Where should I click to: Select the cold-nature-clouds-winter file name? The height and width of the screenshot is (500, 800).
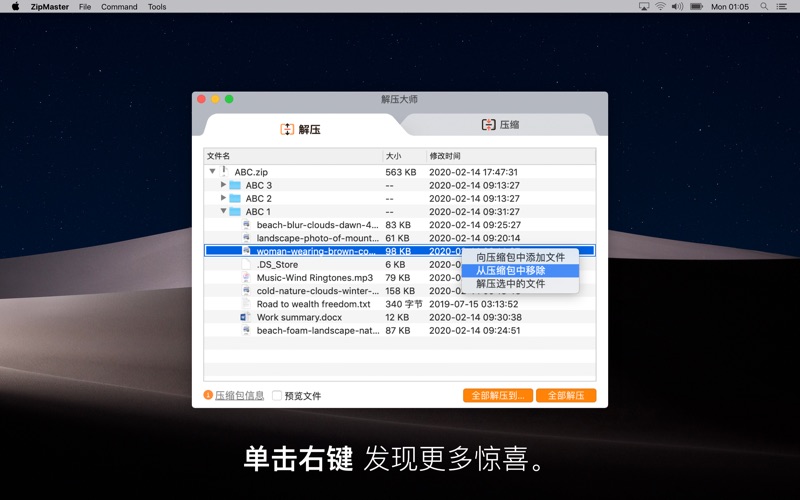coord(317,291)
